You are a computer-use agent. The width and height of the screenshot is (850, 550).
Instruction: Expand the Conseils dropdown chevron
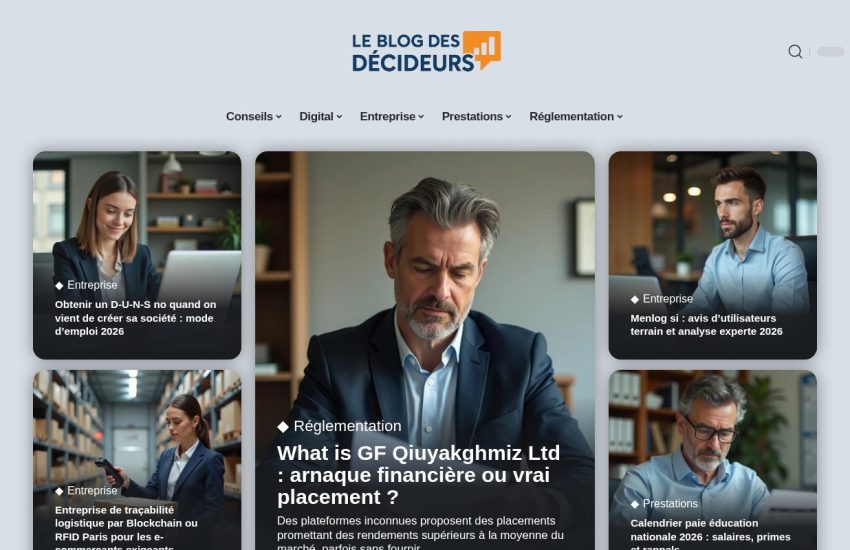tap(279, 117)
